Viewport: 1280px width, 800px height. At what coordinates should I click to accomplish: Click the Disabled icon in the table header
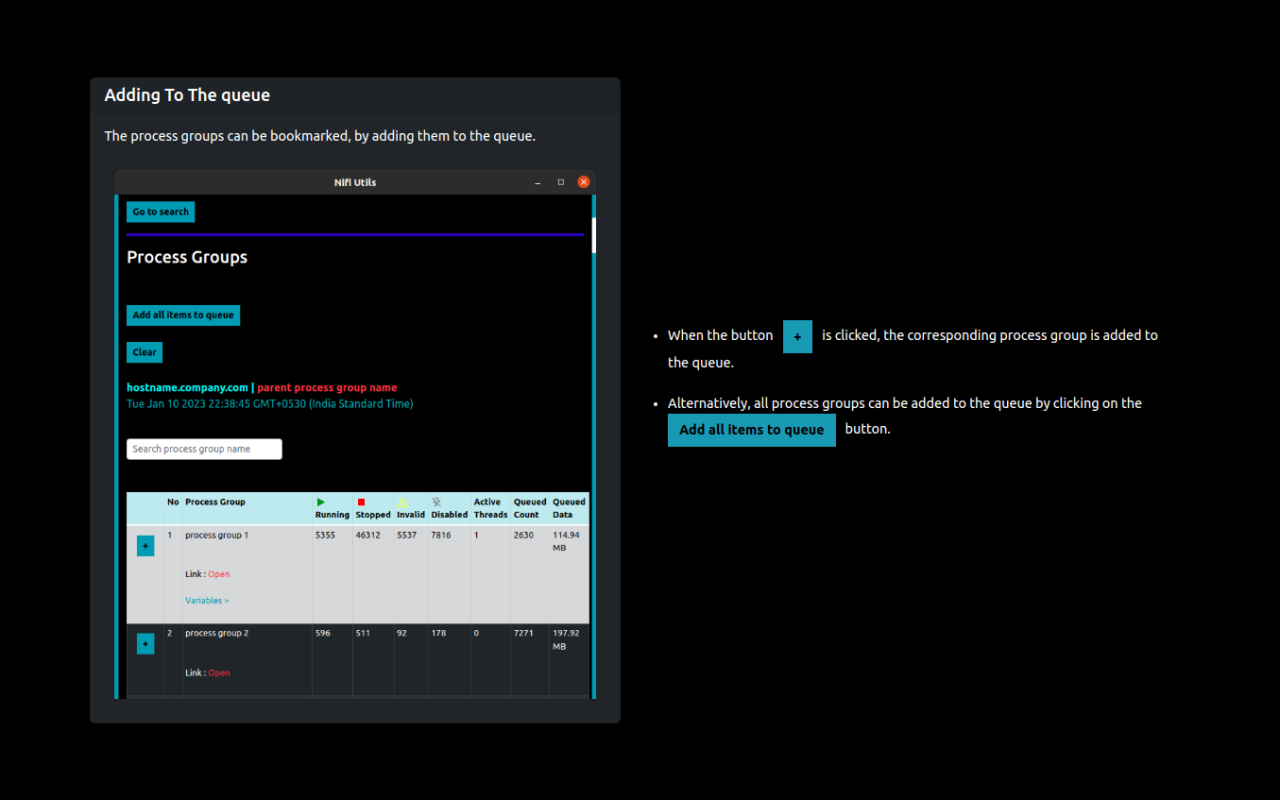pos(436,502)
